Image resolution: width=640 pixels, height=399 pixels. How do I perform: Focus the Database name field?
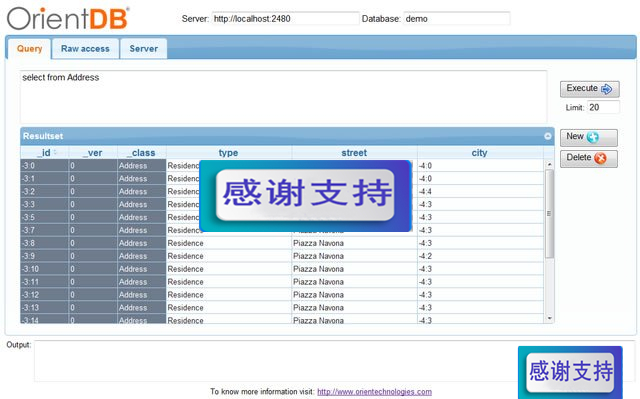457,19
